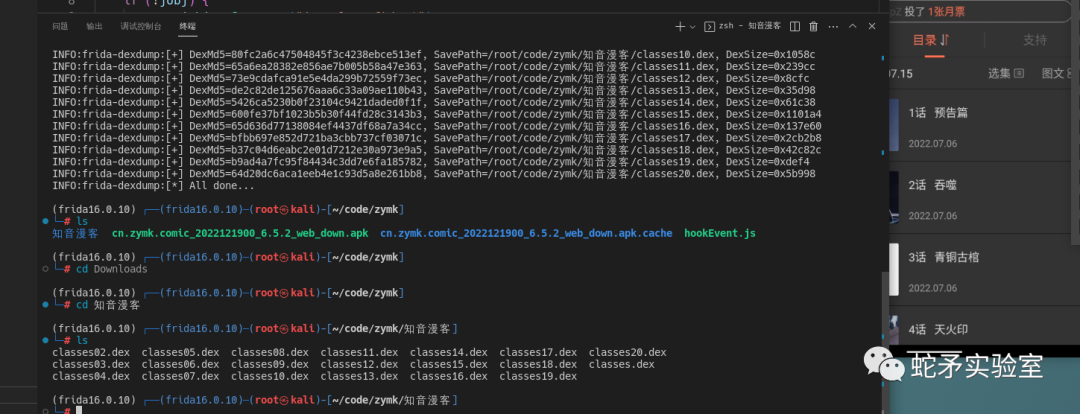Kill terminal using the trash icon
1080x414 pixels.
click(813, 26)
